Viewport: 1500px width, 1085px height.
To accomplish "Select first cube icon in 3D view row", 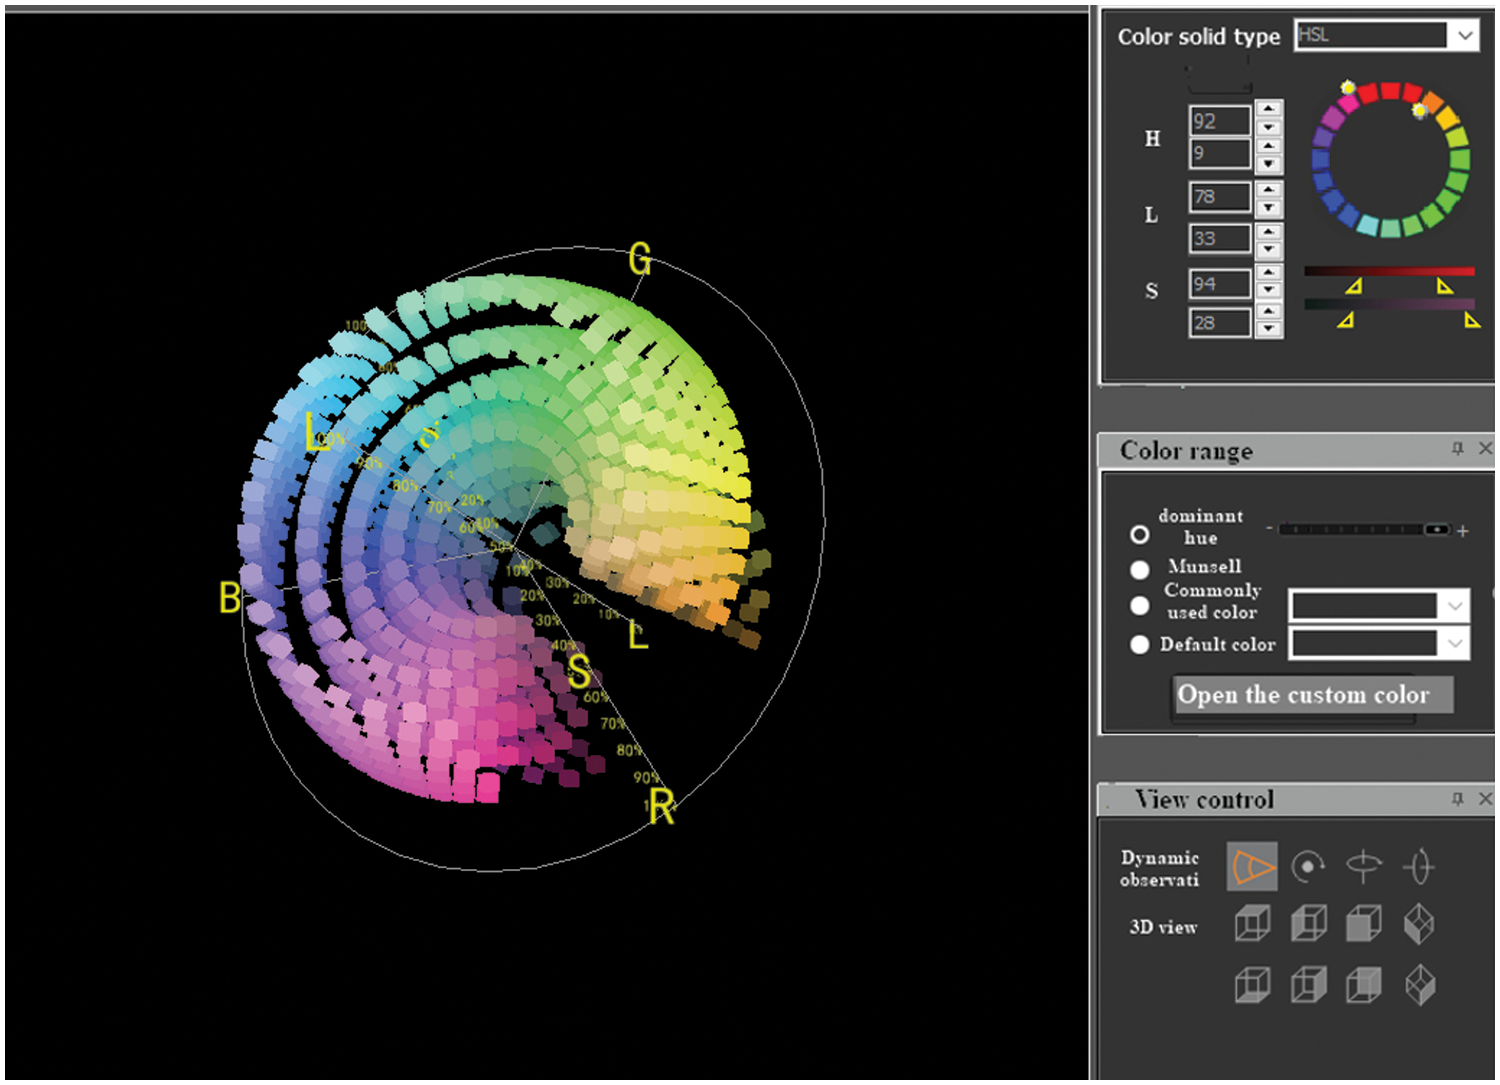I will (x=1251, y=924).
